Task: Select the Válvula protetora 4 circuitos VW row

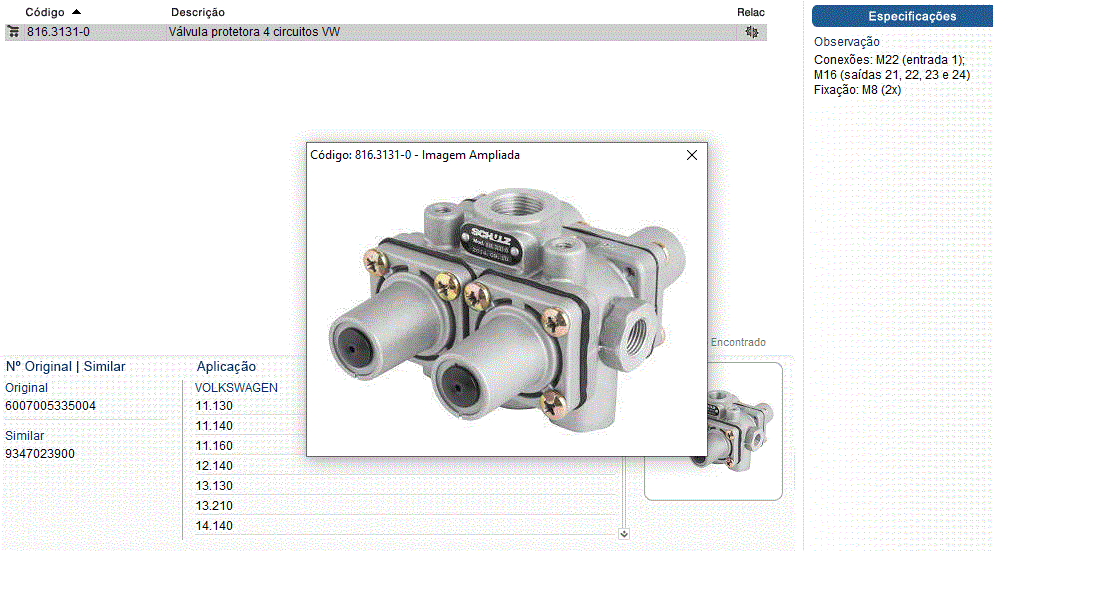Action: point(254,32)
